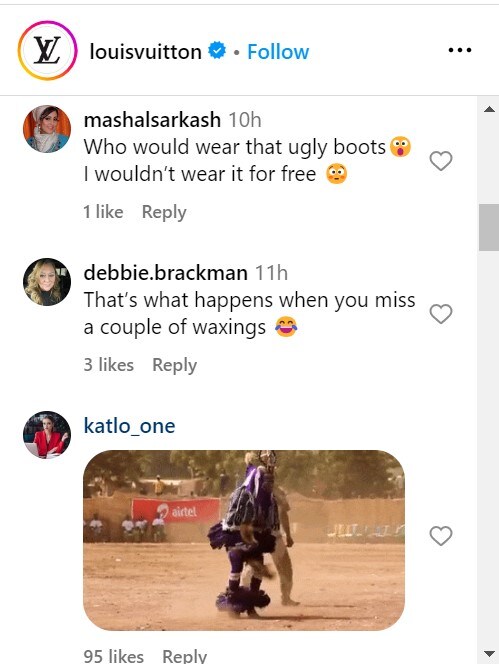The image size is (499, 664).
Task: Open mashalsarkash's profile picture
Action: (x=47, y=129)
